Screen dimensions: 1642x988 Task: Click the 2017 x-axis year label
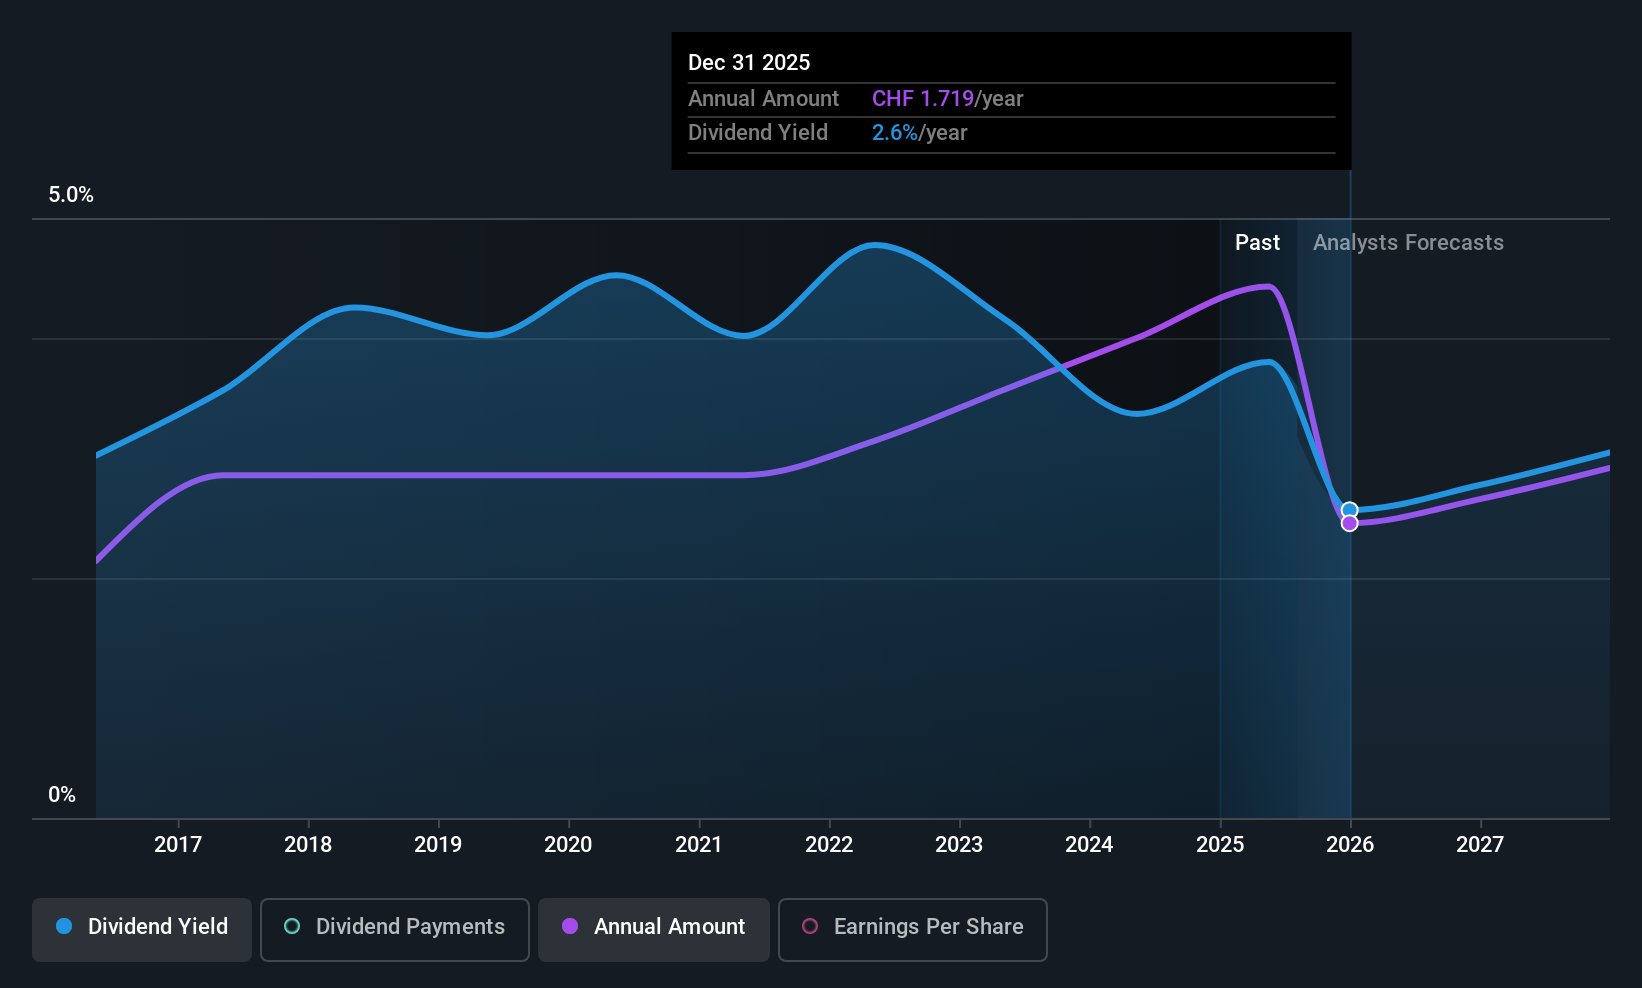[178, 845]
